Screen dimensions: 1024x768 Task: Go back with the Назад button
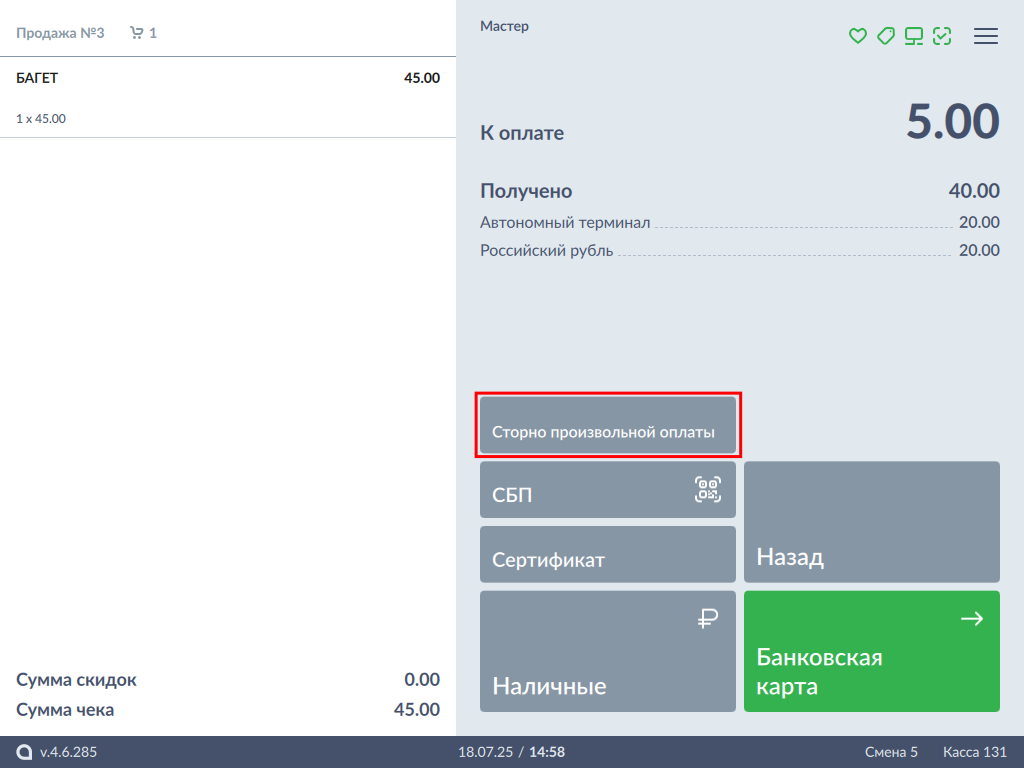tap(871, 522)
